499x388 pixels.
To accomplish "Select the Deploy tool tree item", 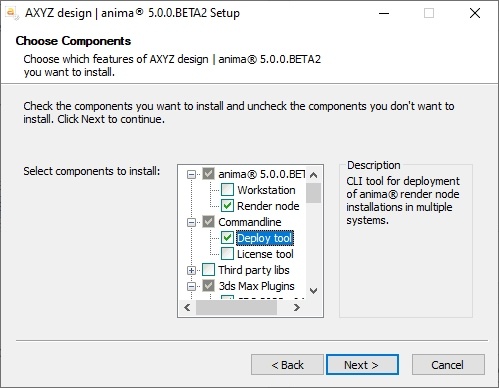I will pos(265,238).
